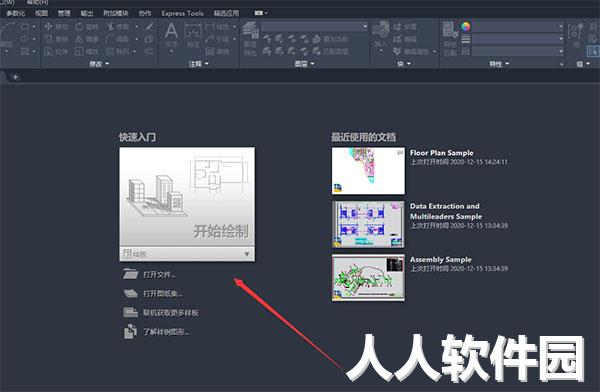Select the Dimension tool in Annotation panel
This screenshot has width=600, height=392.
coord(193,35)
